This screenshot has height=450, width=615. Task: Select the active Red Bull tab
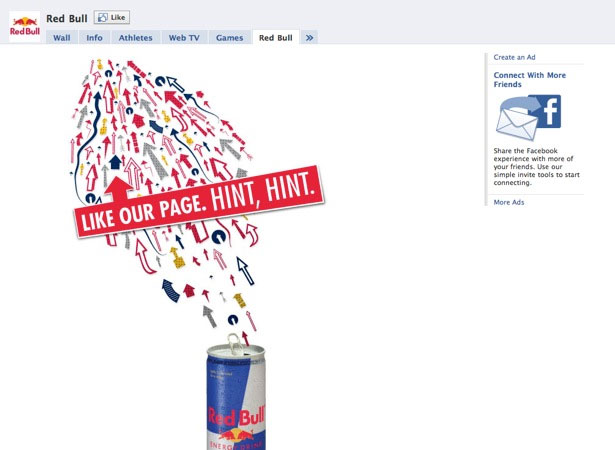(x=276, y=38)
